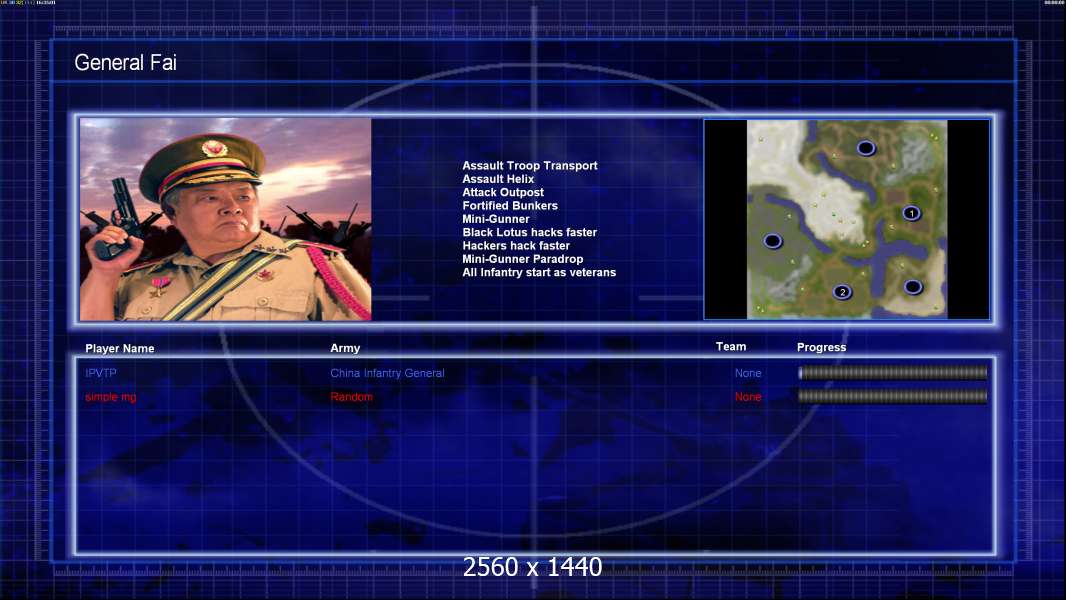1066x600 pixels.
Task: Click the '2560 x 1440' resolution text
Action: pyautogui.click(x=532, y=567)
